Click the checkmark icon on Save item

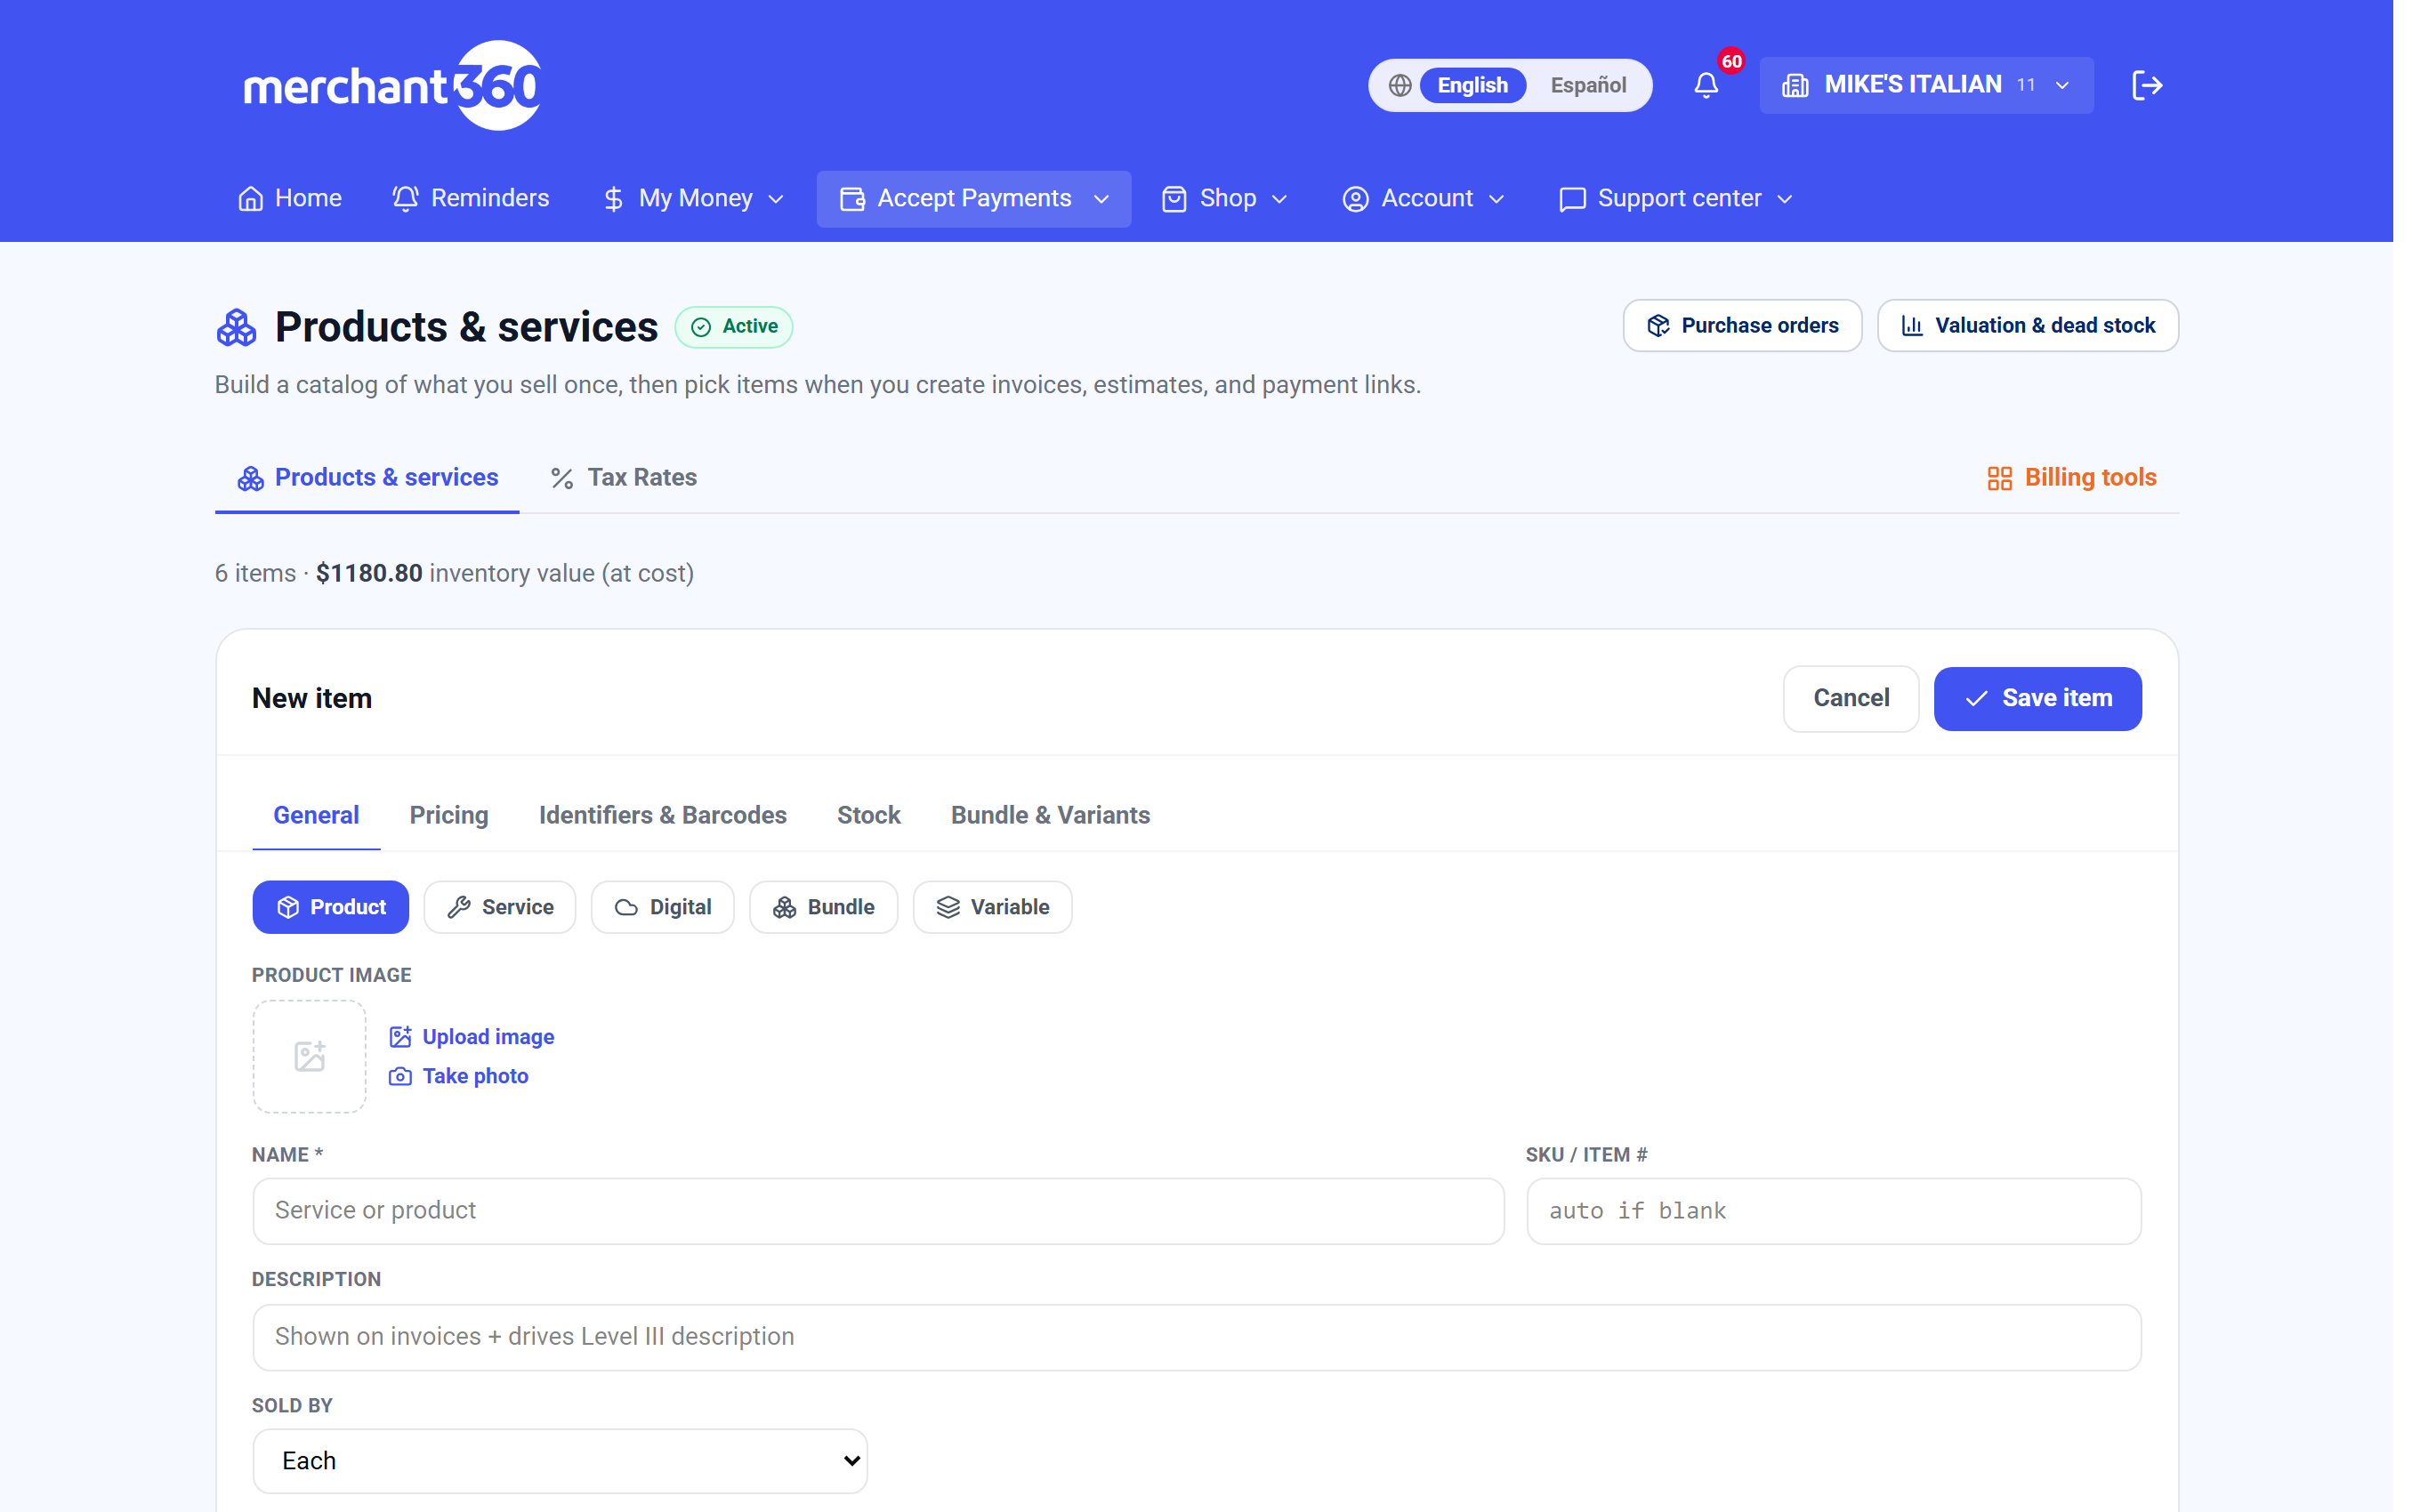point(1976,699)
